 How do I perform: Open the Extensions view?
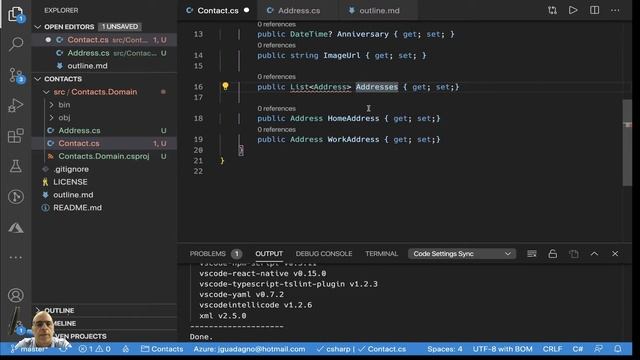tap(16, 136)
